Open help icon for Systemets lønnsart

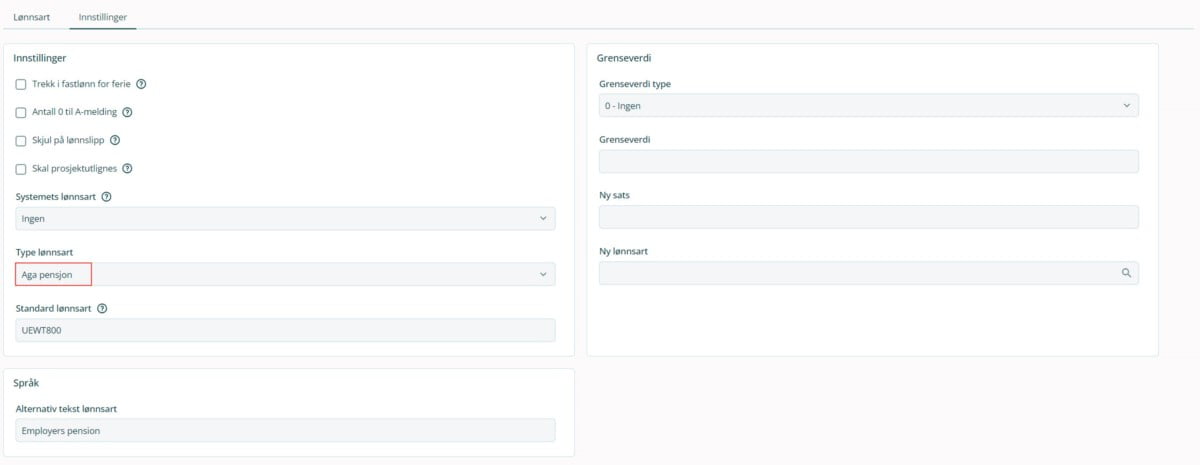[x=106, y=197]
